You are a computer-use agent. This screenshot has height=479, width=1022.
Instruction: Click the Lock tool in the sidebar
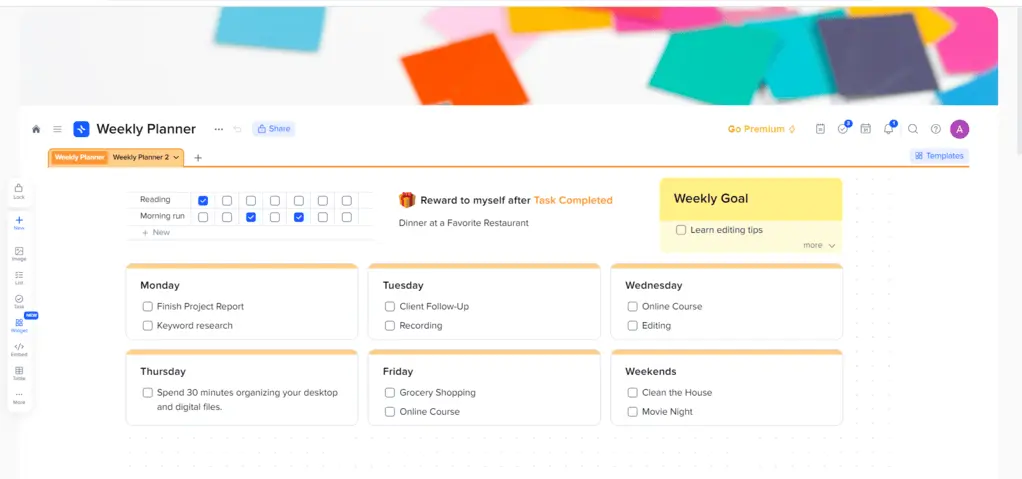19,191
